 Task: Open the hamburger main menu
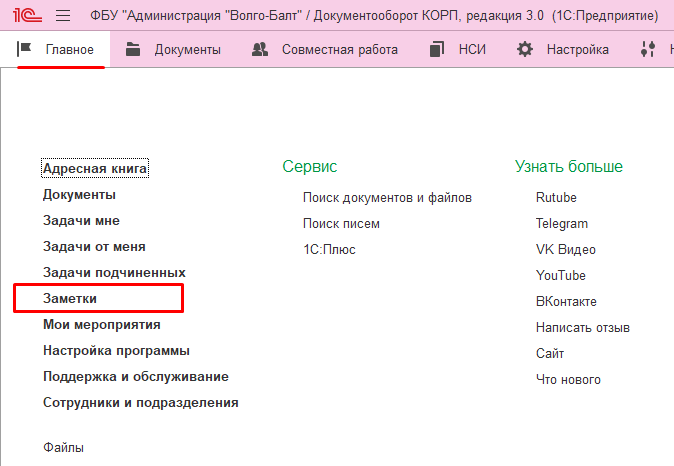tap(63, 16)
